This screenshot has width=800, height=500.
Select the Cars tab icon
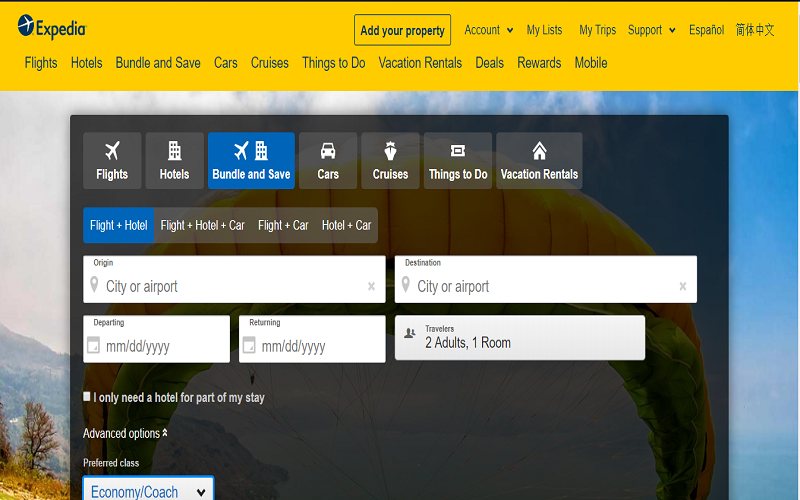[x=328, y=151]
